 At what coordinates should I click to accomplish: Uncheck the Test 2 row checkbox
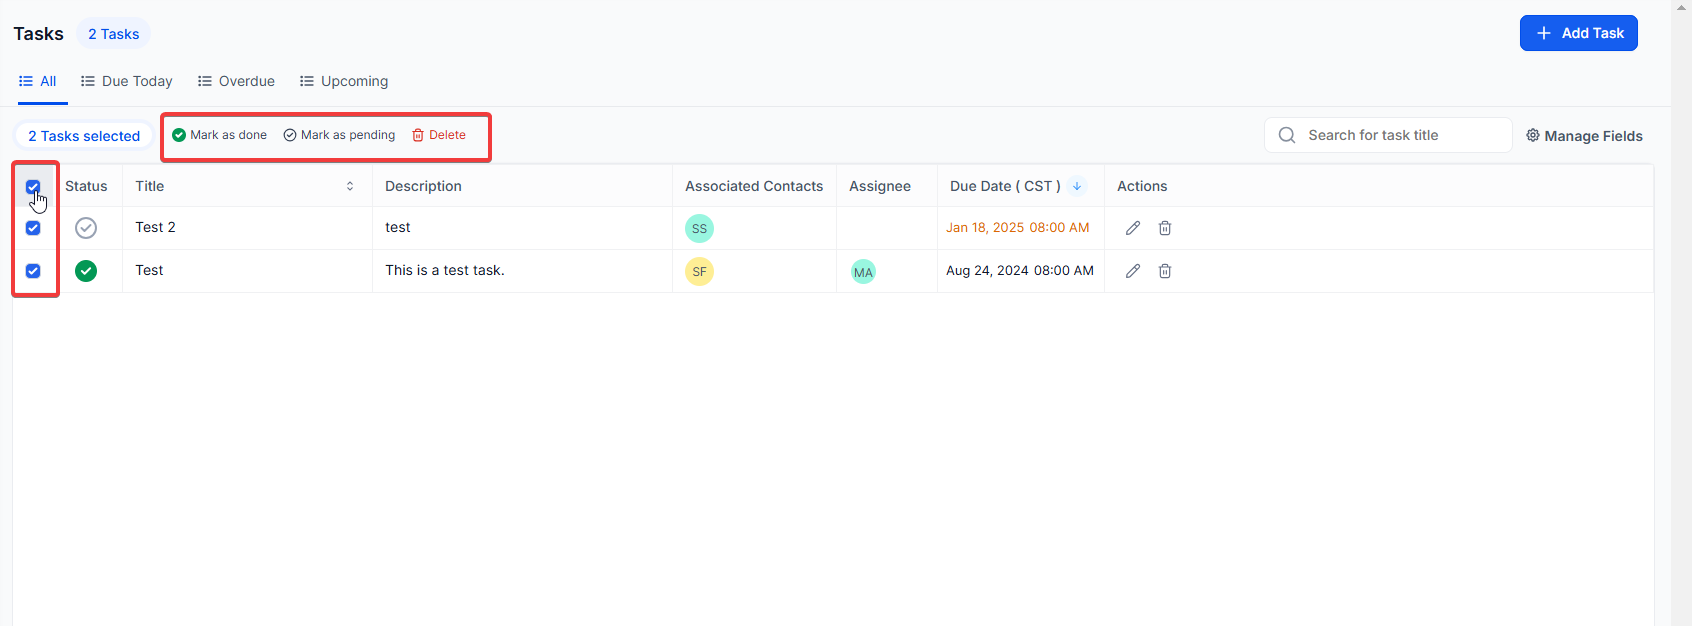(x=33, y=228)
